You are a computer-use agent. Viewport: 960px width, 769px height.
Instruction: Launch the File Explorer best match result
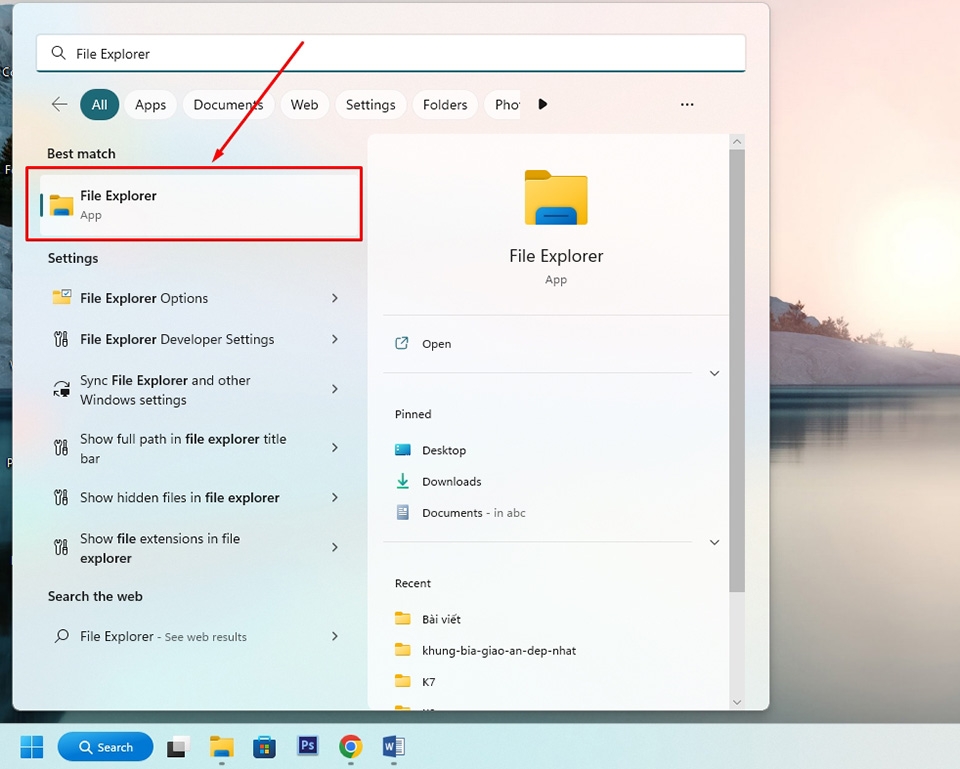click(x=119, y=203)
